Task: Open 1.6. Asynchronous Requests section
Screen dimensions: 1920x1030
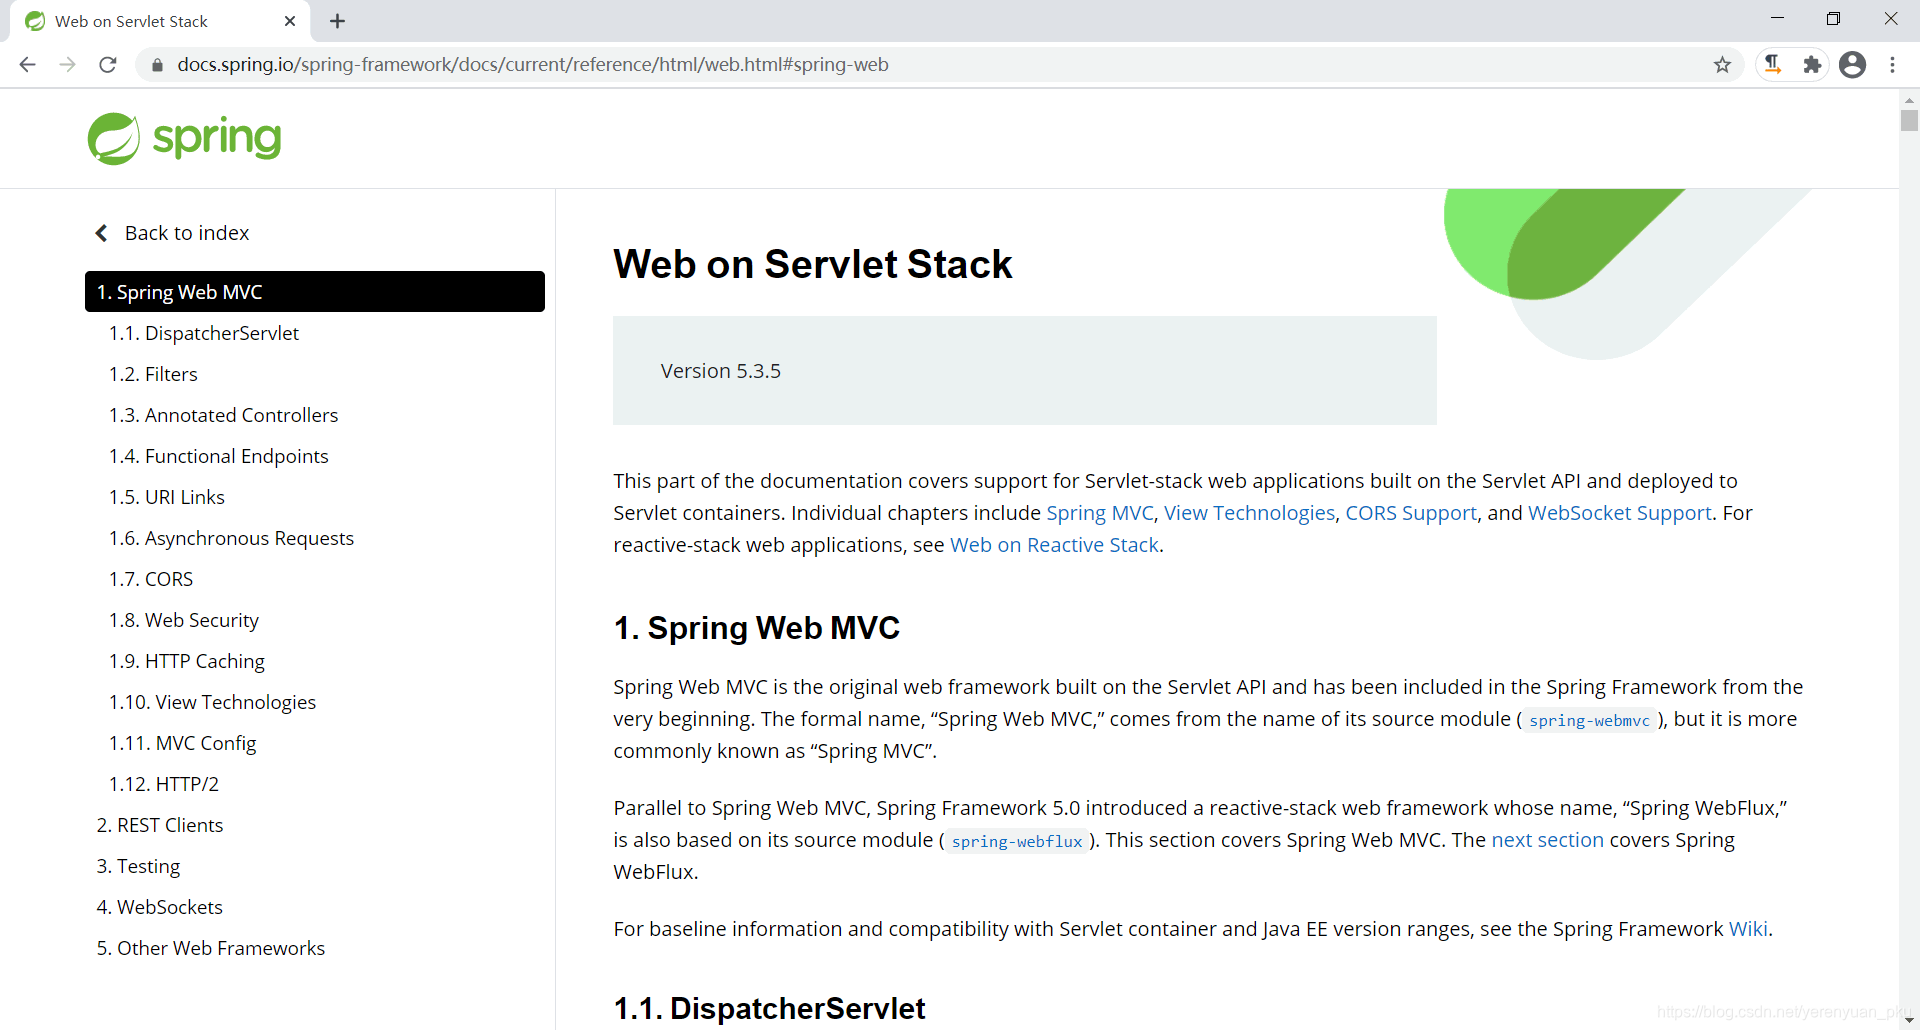Action: (231, 538)
